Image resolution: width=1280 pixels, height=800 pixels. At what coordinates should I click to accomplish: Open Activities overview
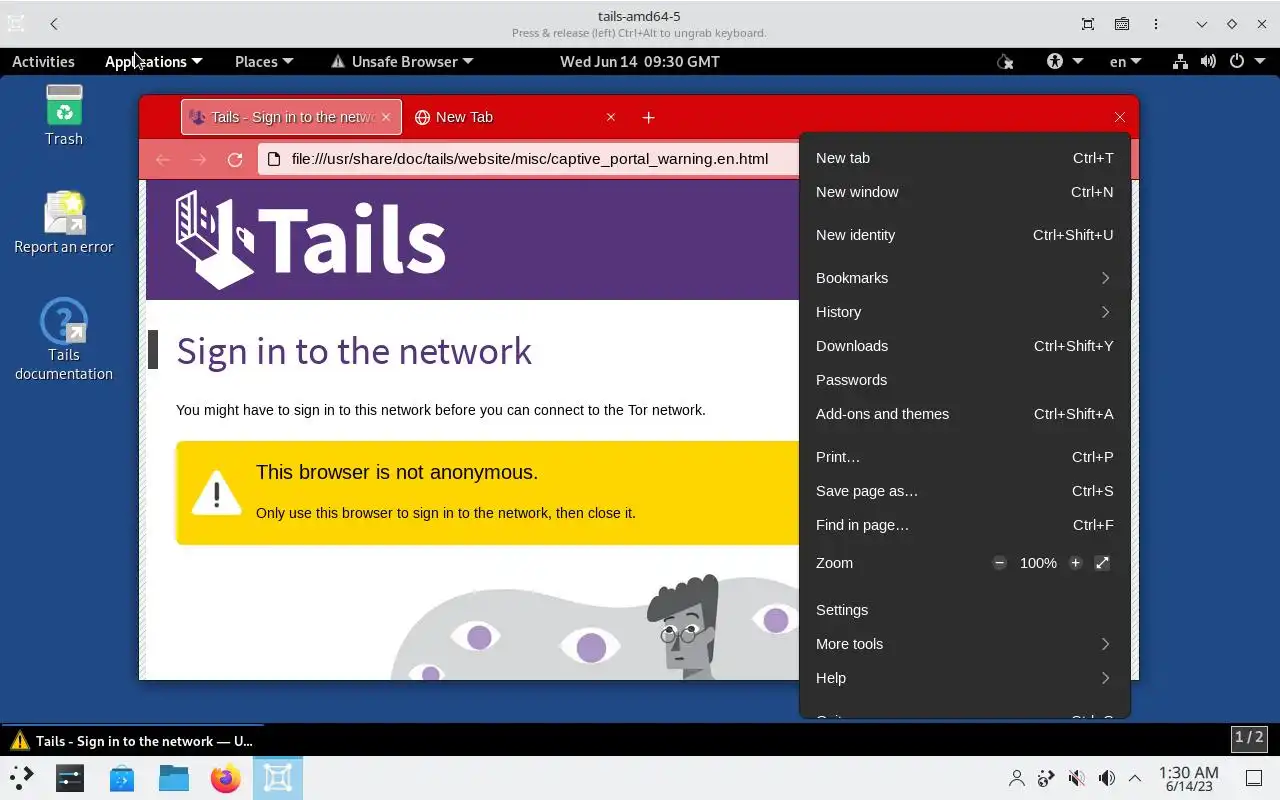pos(43,61)
